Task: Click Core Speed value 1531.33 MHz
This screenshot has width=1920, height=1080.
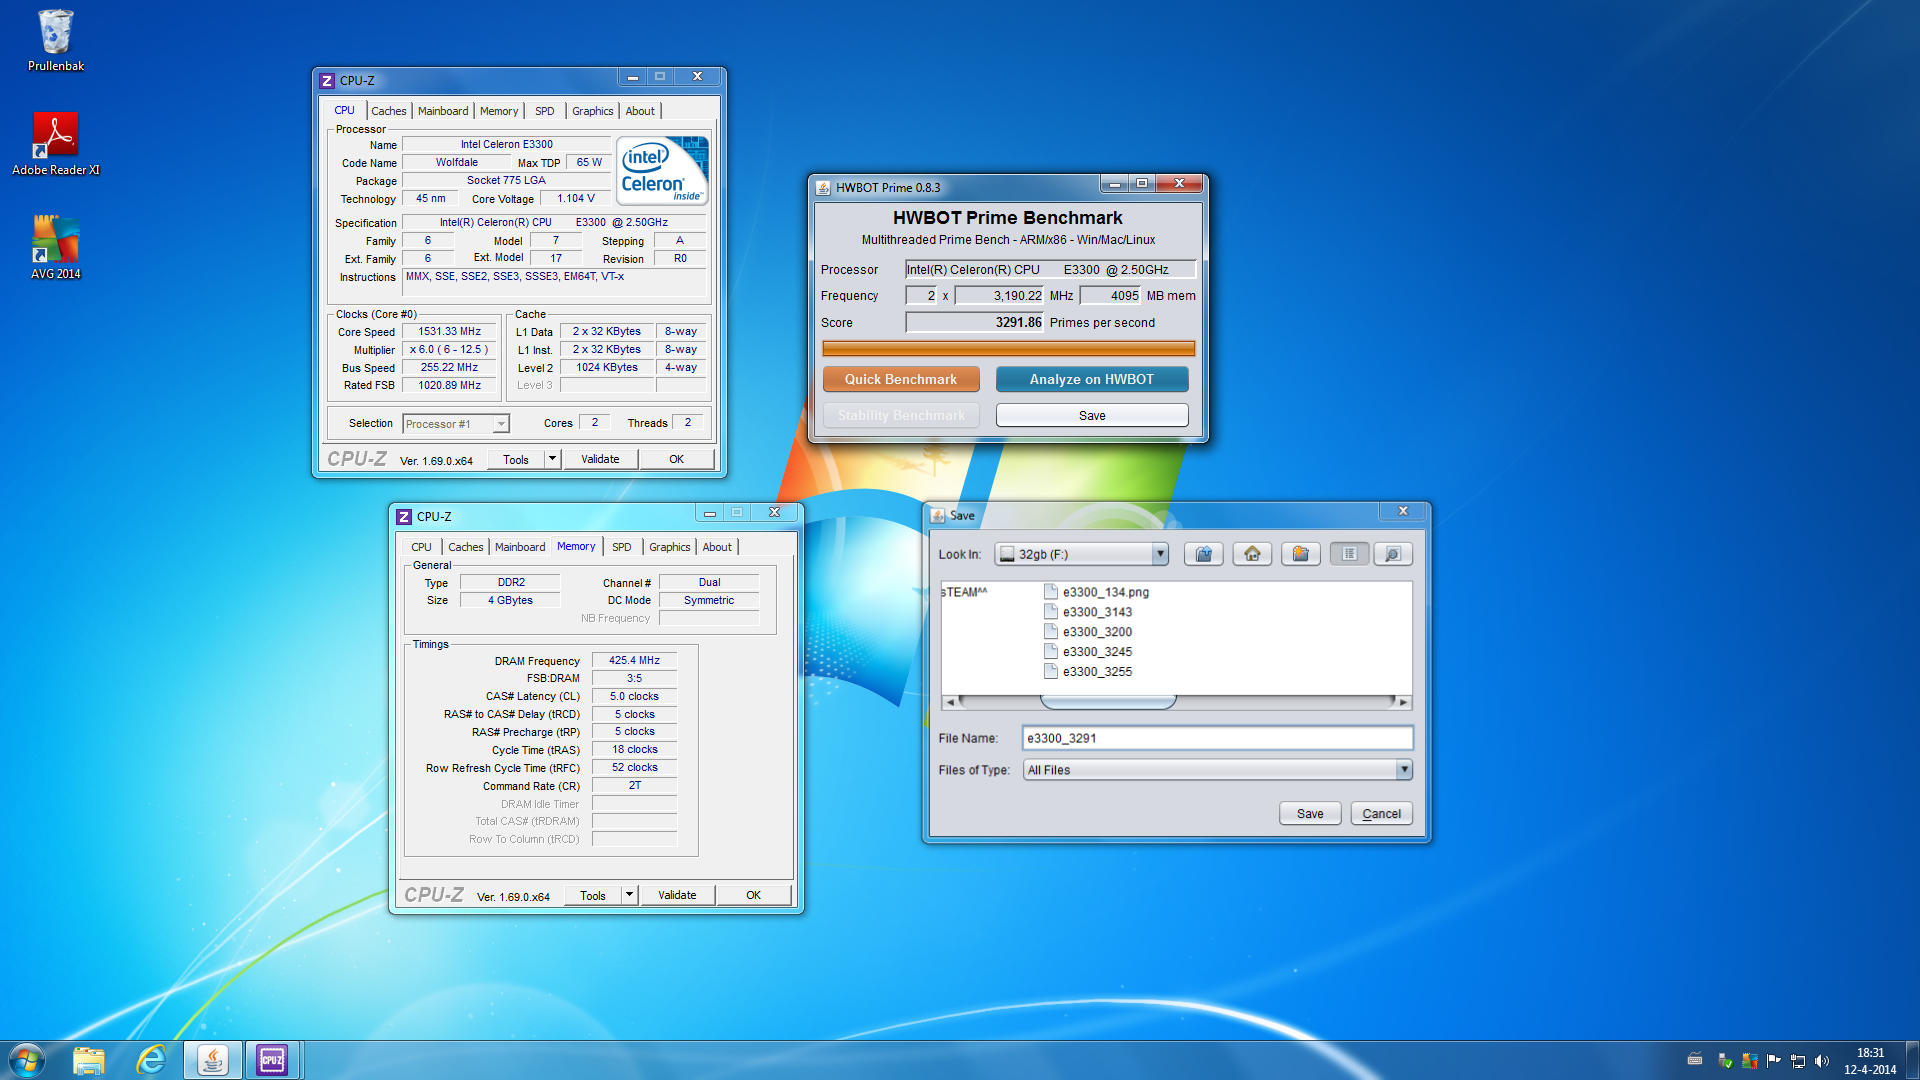Action: pos(450,331)
